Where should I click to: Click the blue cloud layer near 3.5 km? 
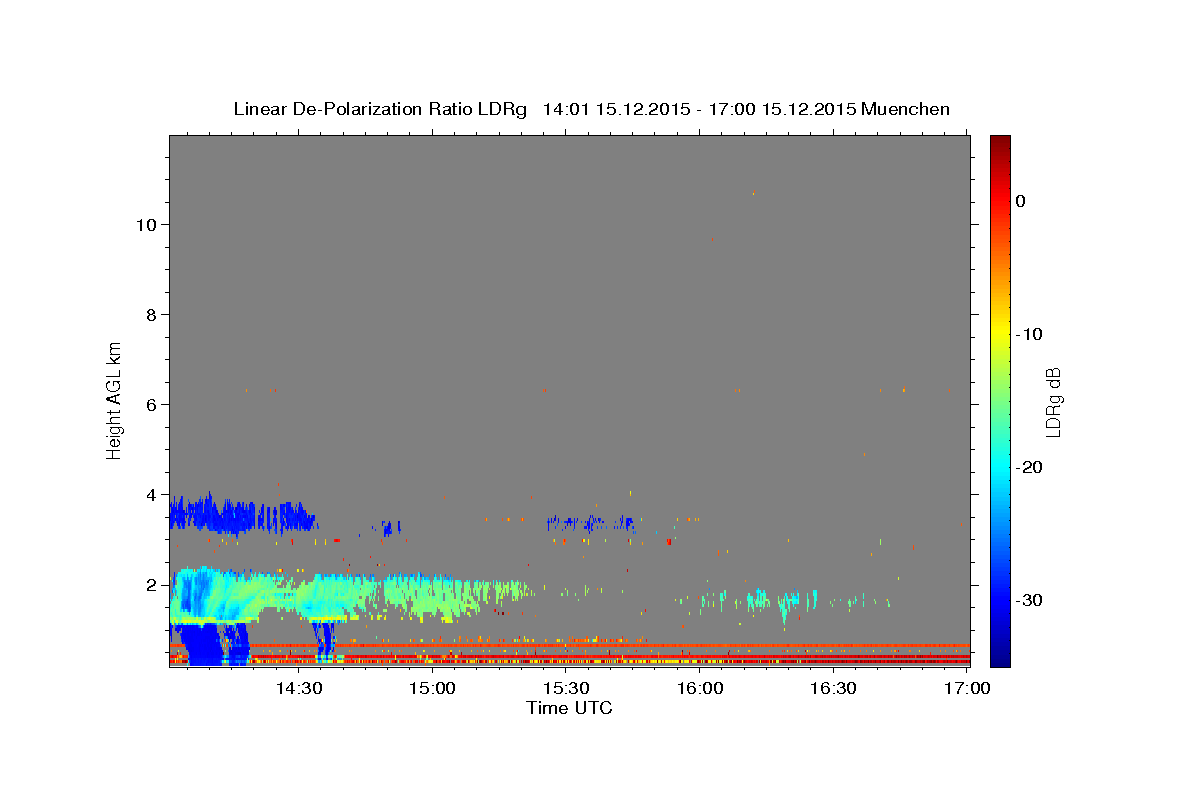(x=242, y=514)
